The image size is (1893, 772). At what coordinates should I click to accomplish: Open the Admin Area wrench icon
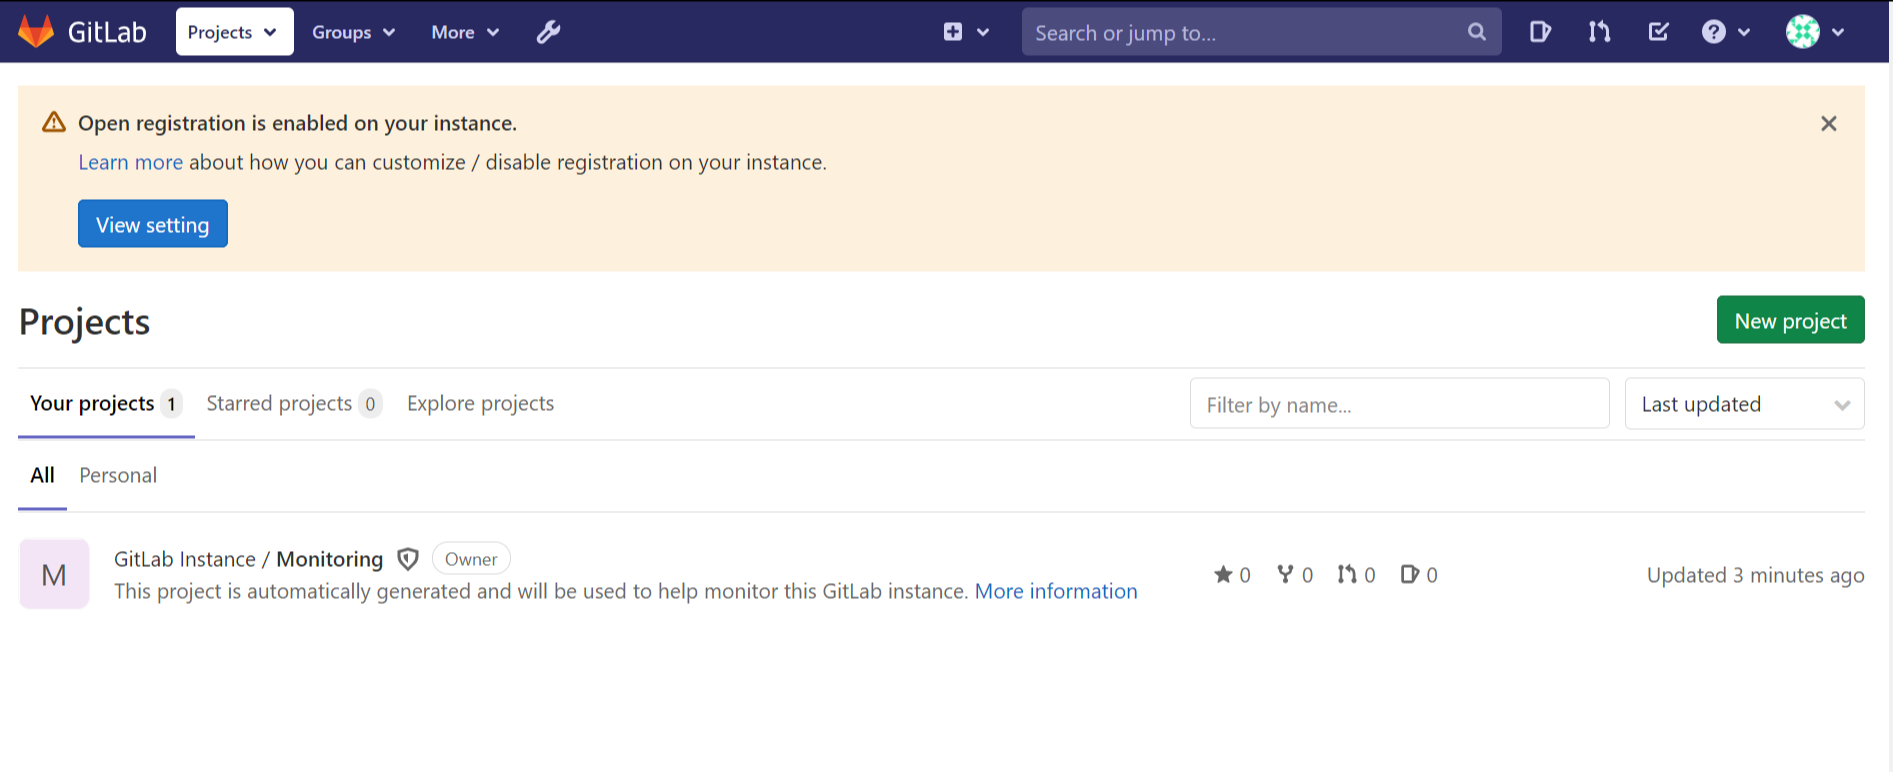click(548, 32)
